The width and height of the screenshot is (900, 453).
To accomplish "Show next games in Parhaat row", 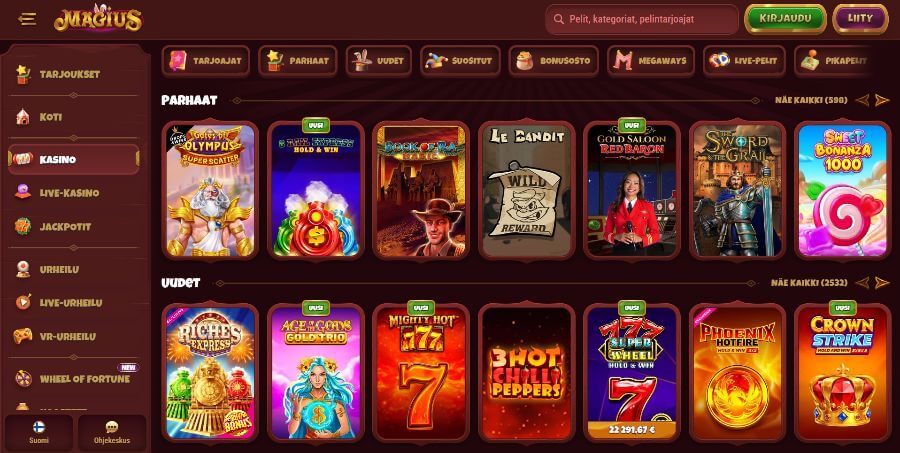I will pos(882,100).
